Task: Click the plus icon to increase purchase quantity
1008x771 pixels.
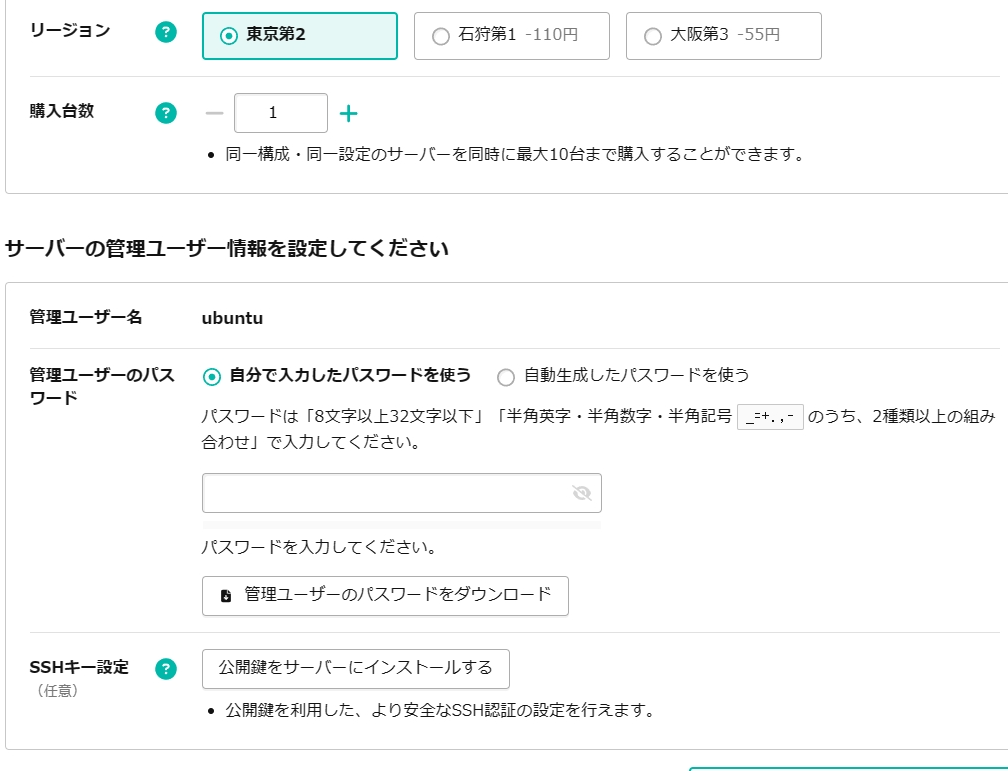Action: coord(350,112)
